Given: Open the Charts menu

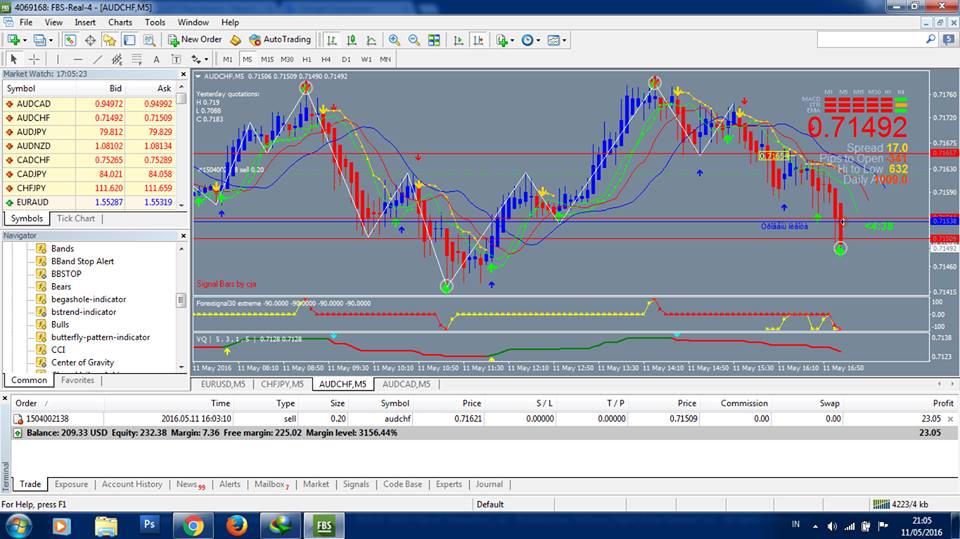Looking at the screenshot, I should pyautogui.click(x=119, y=22).
